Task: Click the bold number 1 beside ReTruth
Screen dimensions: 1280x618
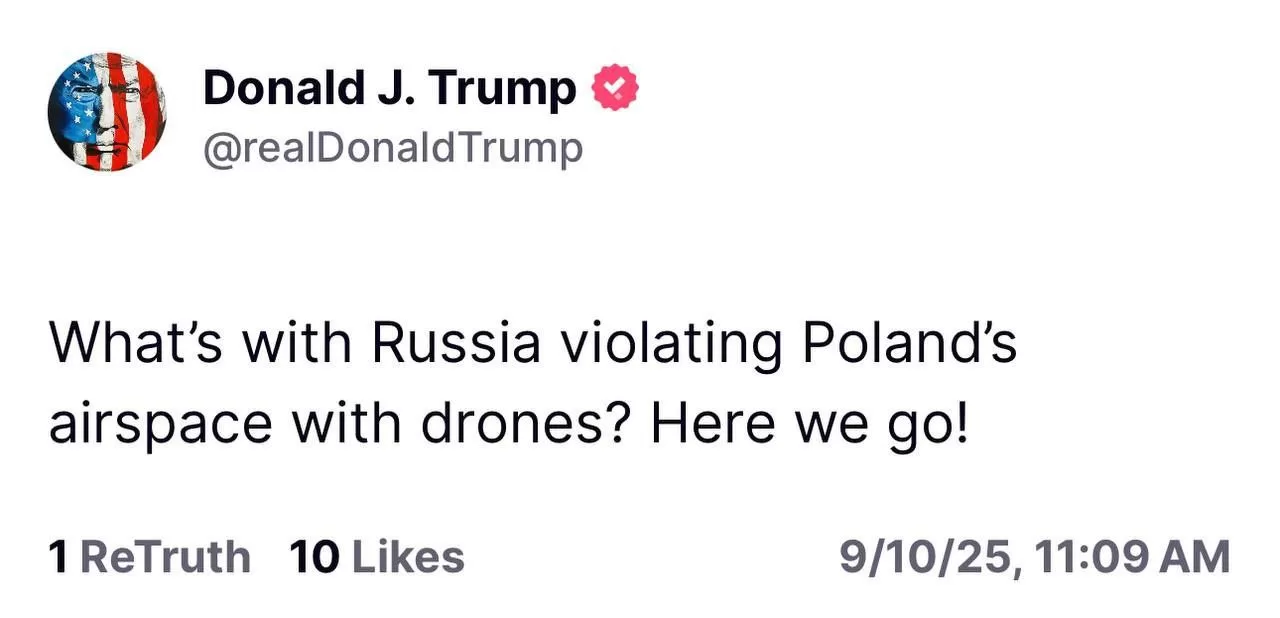Action: click(x=59, y=557)
